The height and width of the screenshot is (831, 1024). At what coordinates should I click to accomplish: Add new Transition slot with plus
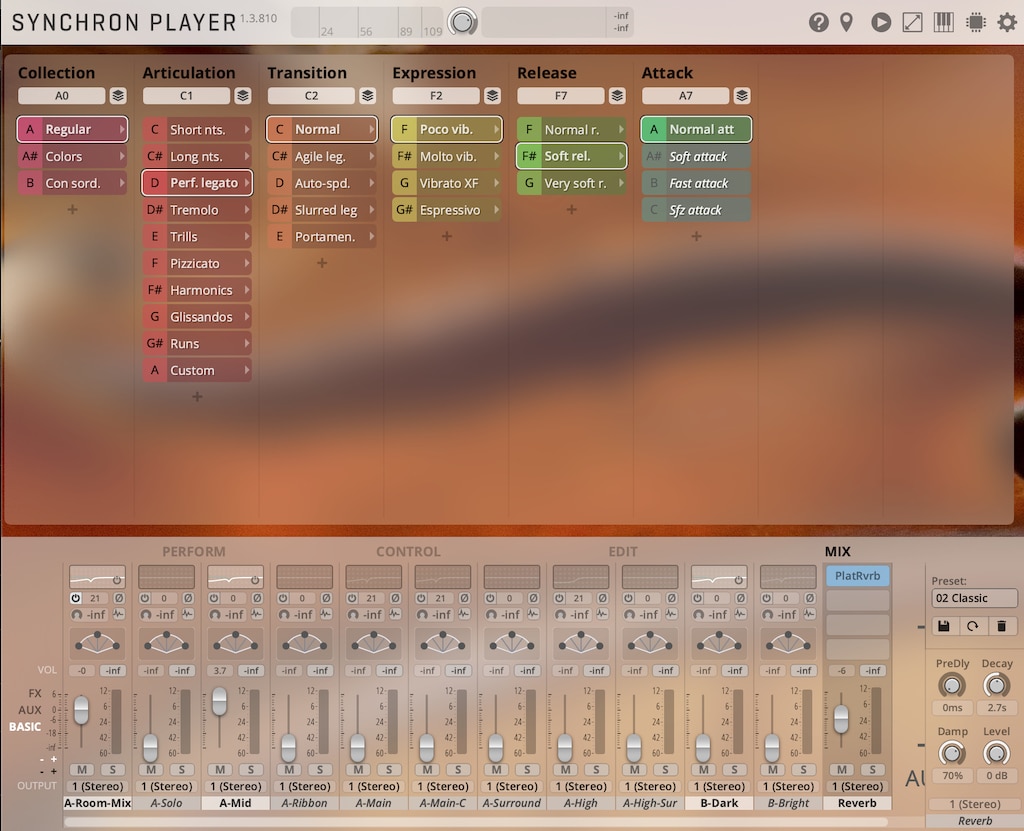point(322,263)
